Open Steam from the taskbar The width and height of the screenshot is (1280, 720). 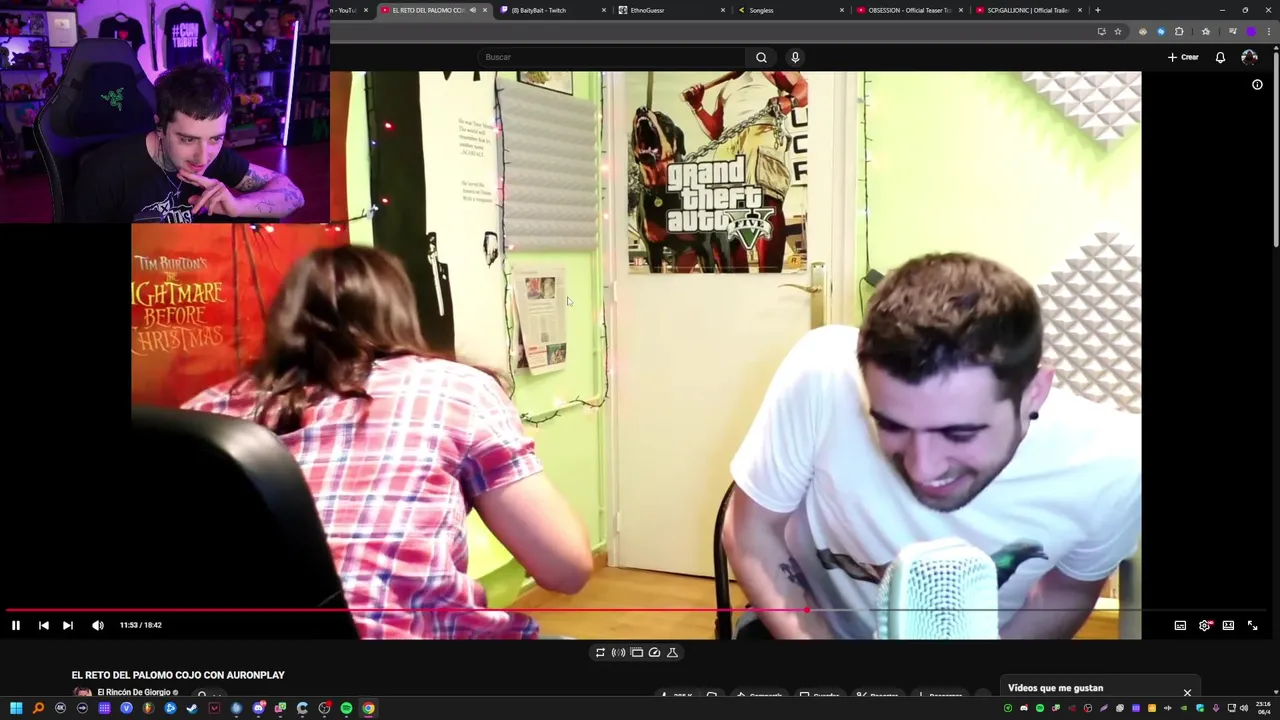point(192,708)
